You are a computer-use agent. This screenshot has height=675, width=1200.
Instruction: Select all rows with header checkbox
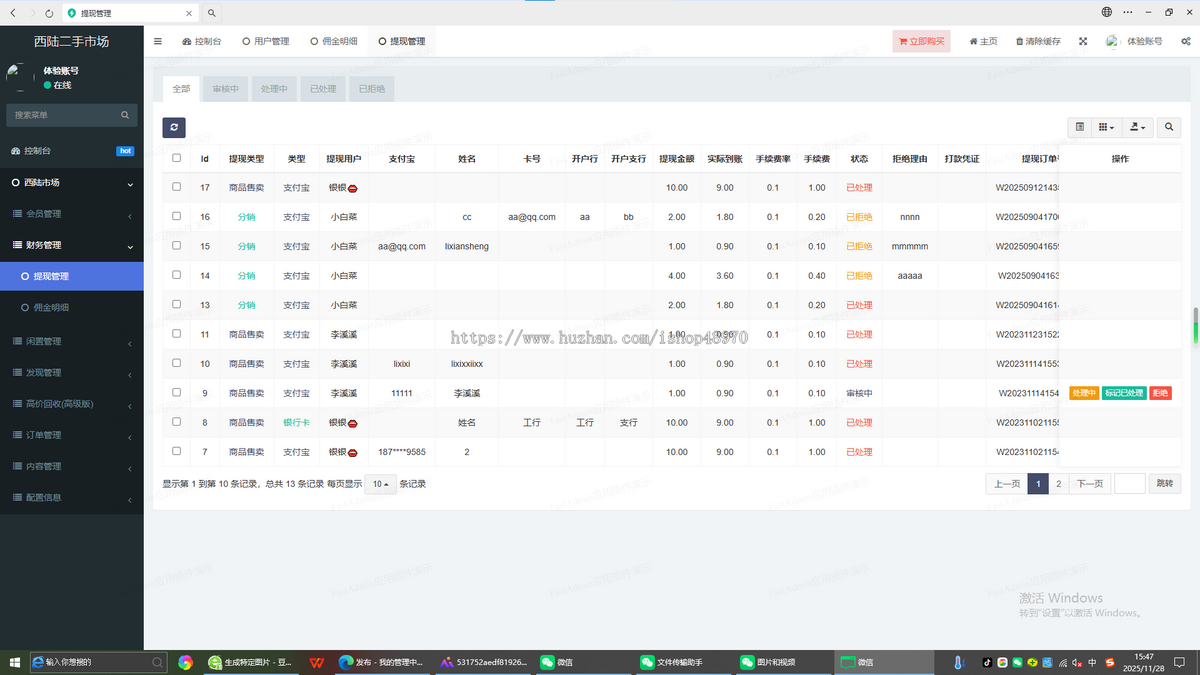[177, 158]
